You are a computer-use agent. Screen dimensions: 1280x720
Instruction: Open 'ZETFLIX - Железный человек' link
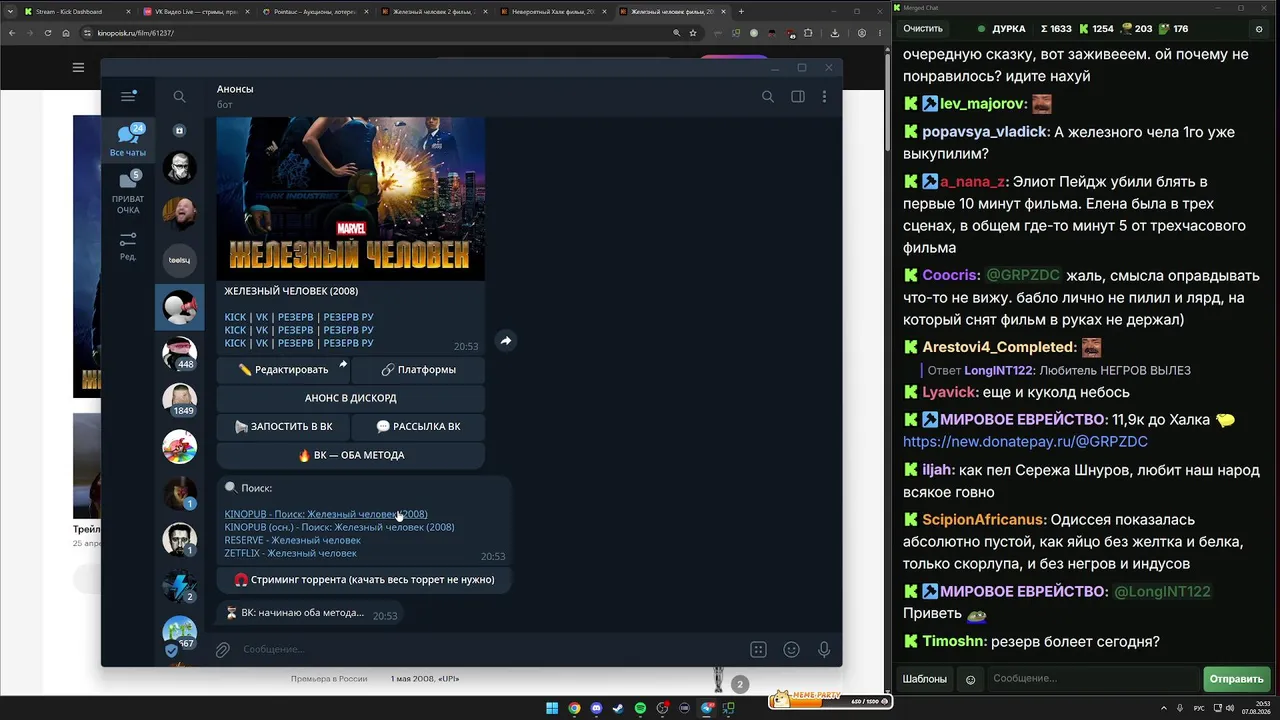290,553
